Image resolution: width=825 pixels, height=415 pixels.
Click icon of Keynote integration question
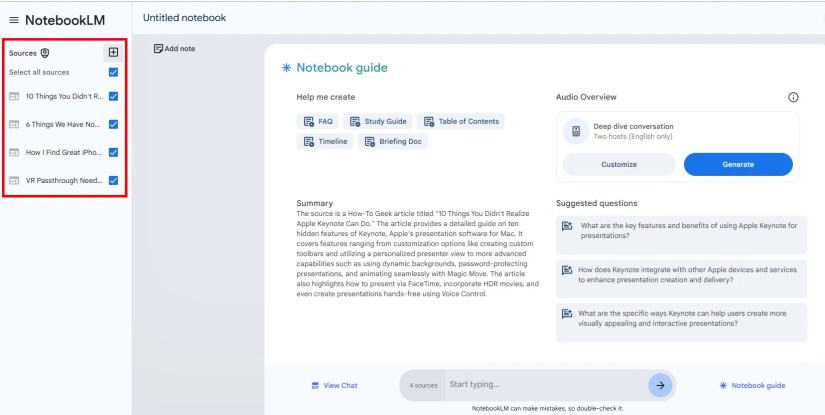coord(567,270)
